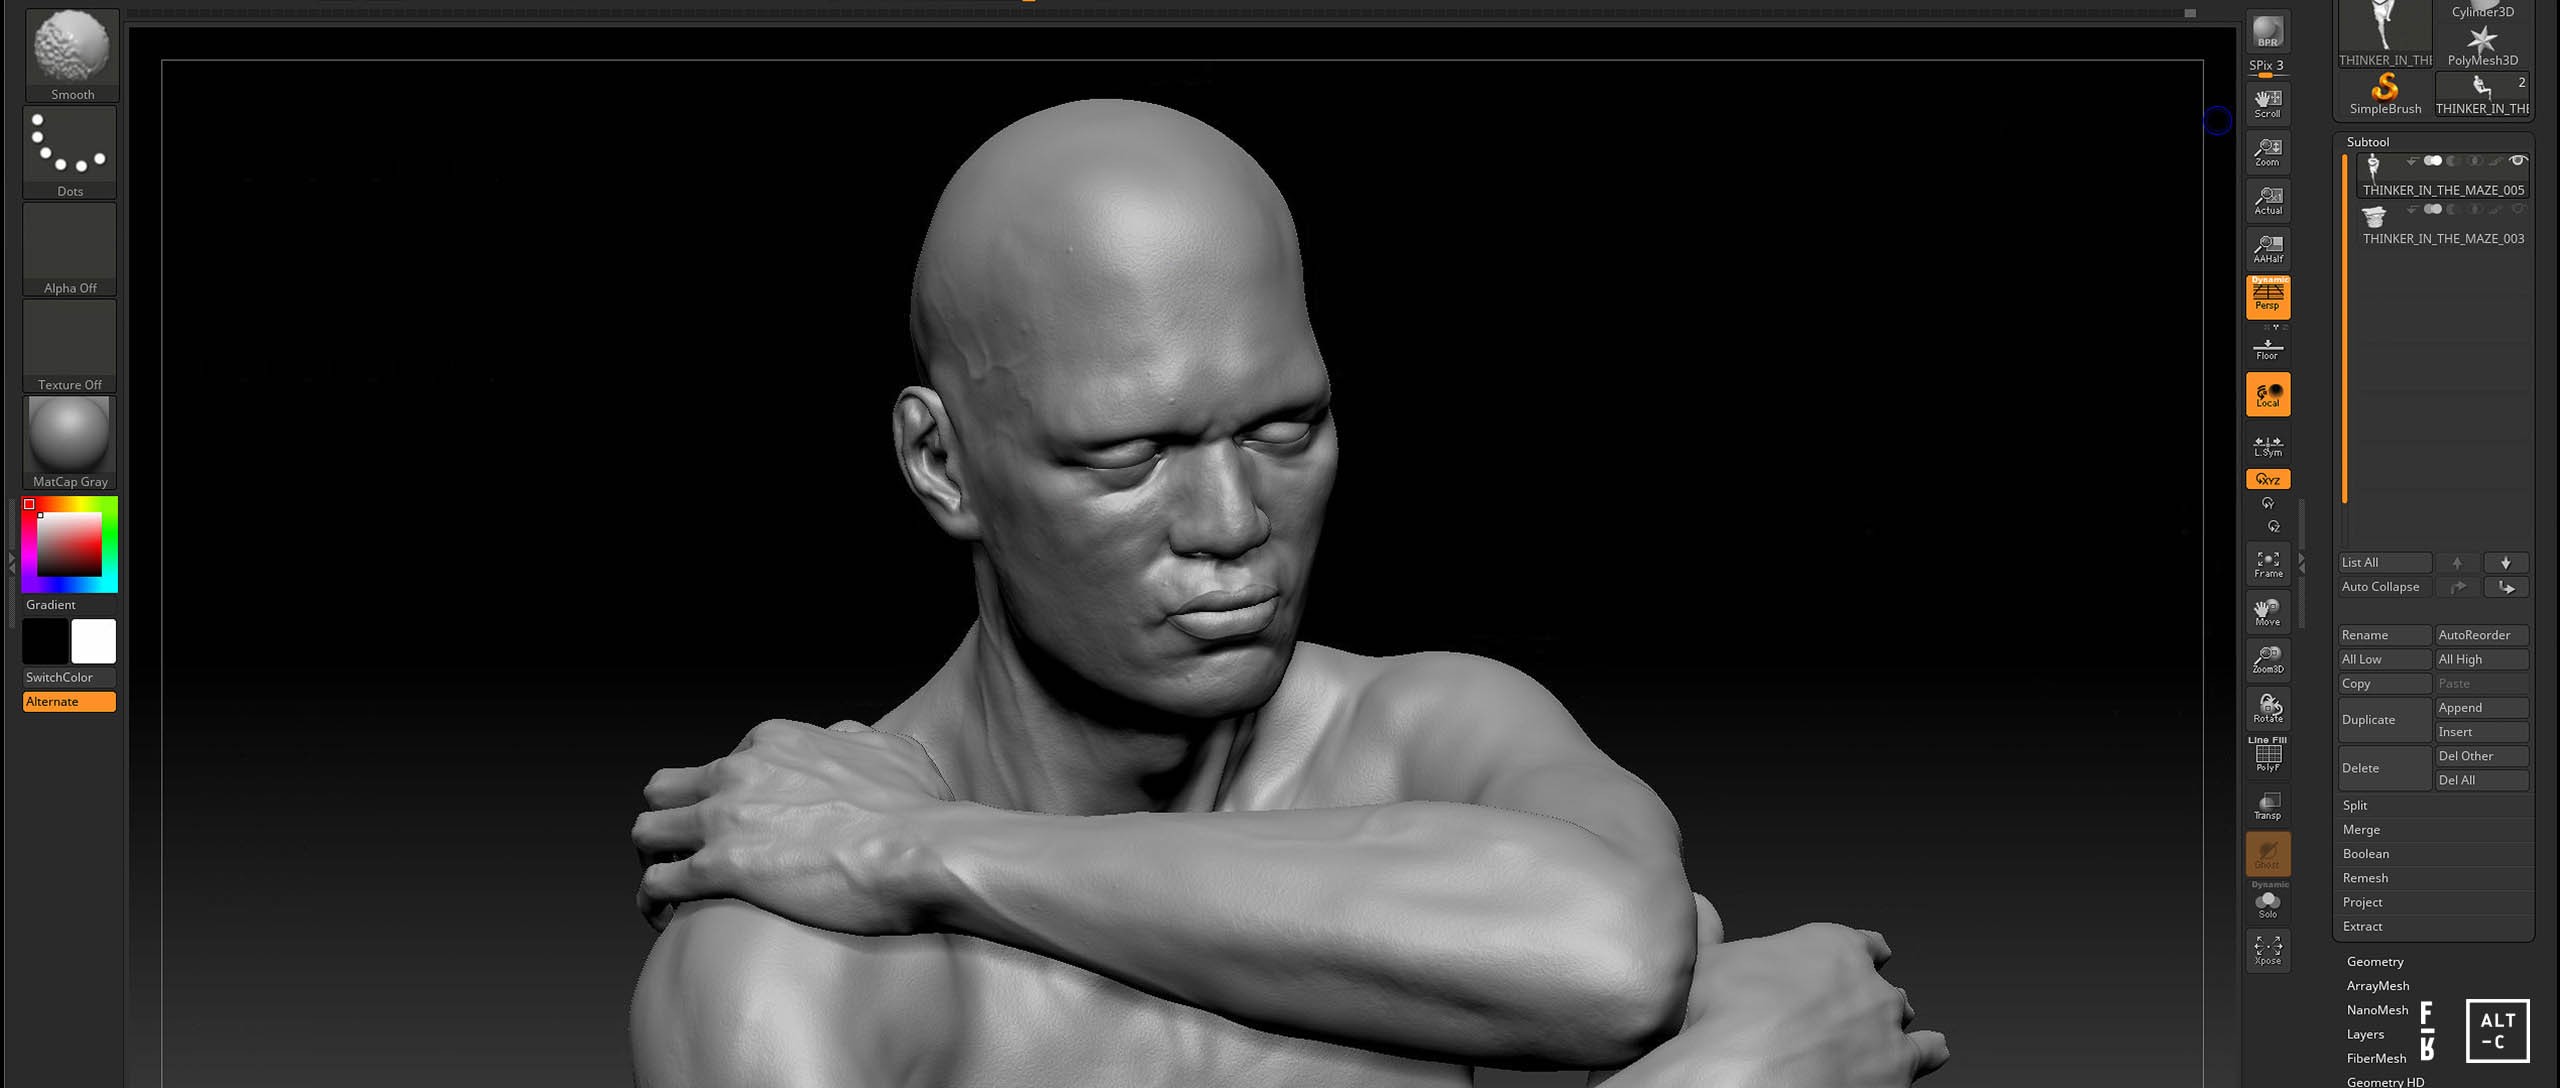Click the Frame button
2560x1088 pixels.
tap(2268, 564)
